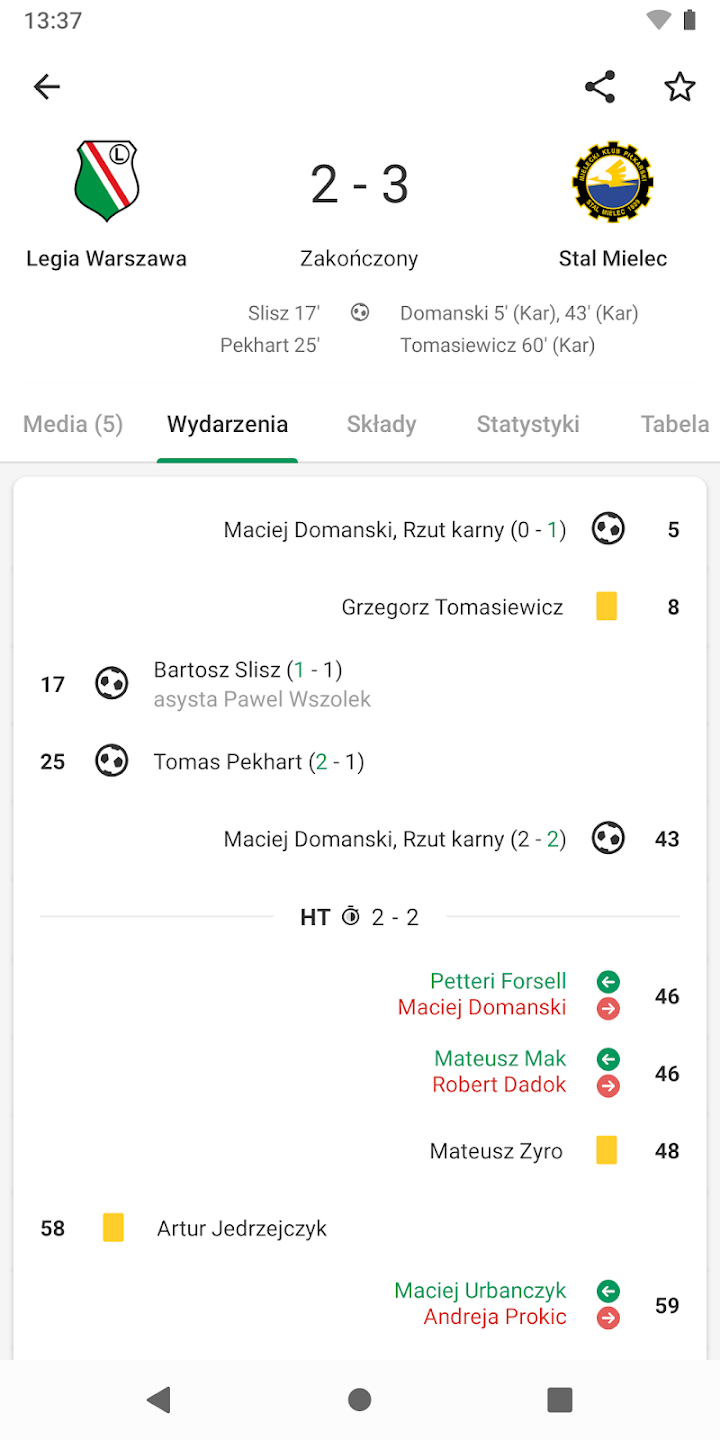Screen dimensions: 720x1440
Task: Select Petteri Forsell substitution entry
Action: [x=498, y=981]
